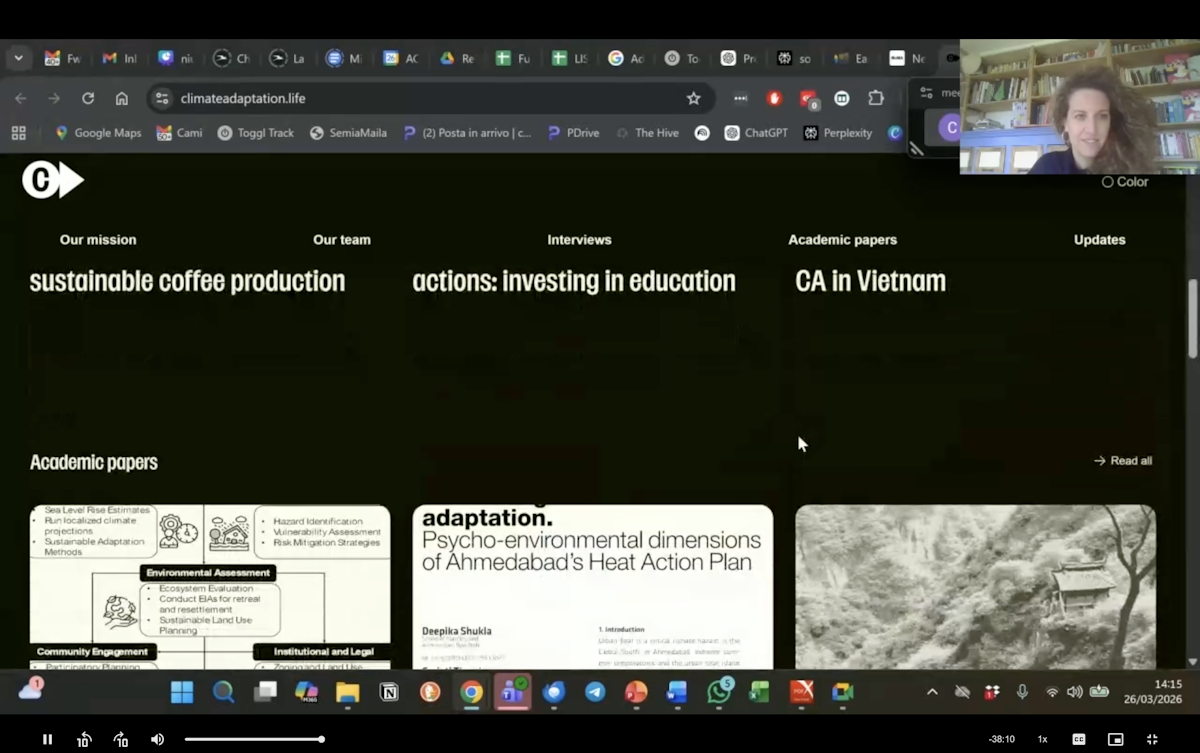Mute the video player volume
Viewport: 1200px width, 753px height.
157,739
